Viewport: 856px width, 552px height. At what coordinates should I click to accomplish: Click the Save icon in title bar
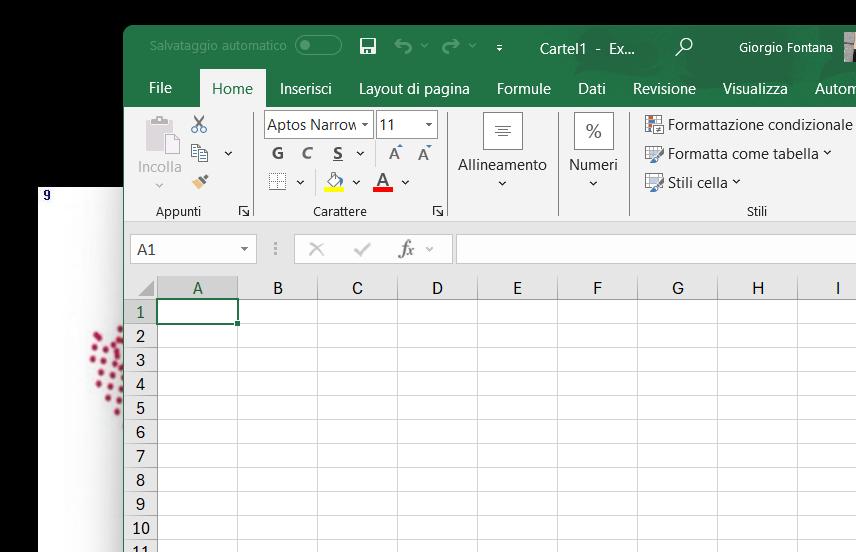368,46
